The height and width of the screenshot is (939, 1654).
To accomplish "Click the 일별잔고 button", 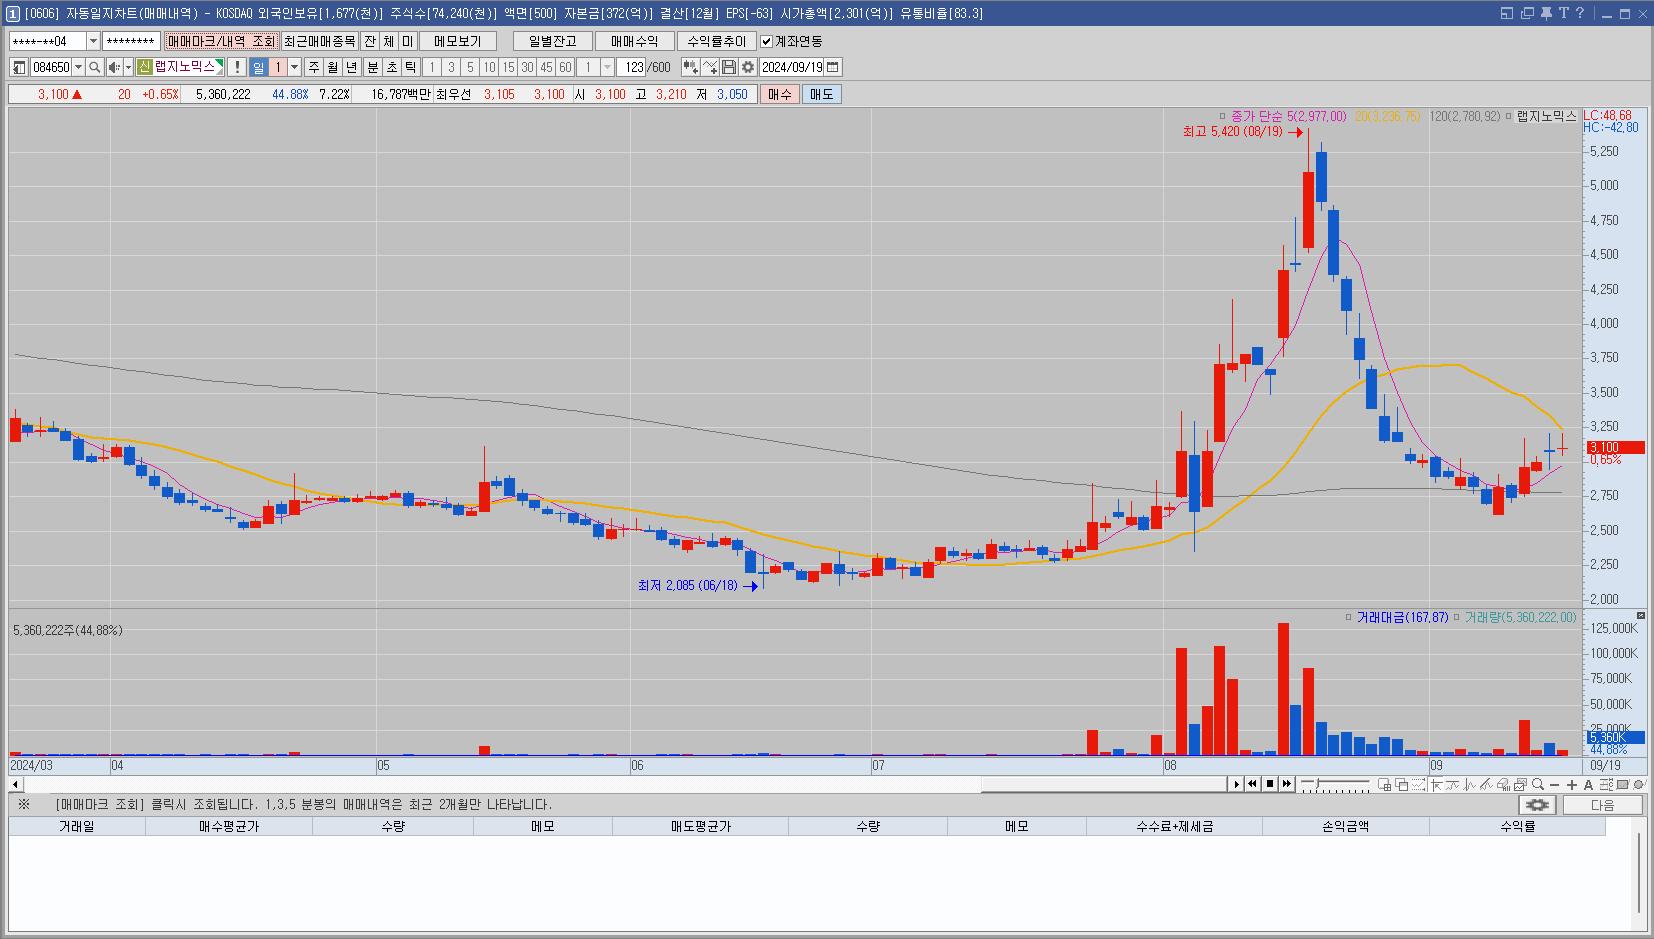I will click(552, 41).
